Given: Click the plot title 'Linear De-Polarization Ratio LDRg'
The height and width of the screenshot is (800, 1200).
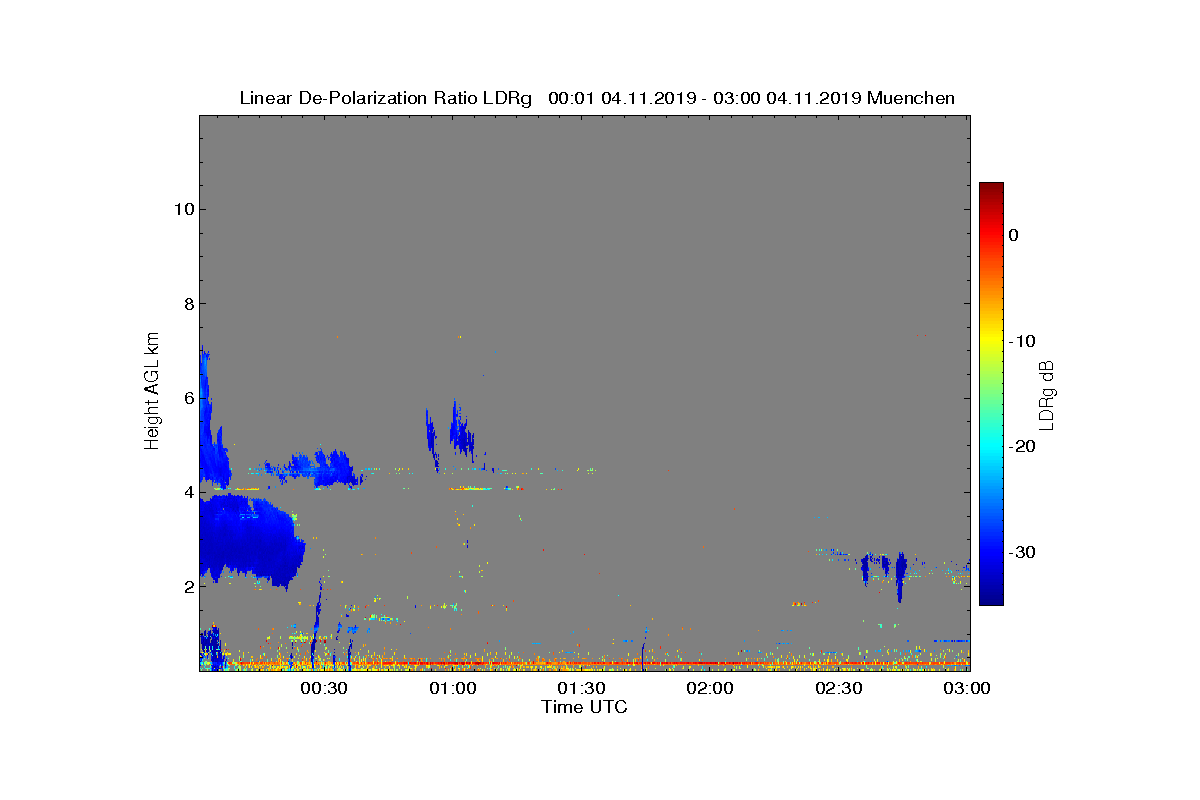Looking at the screenshot, I should click(x=386, y=98).
